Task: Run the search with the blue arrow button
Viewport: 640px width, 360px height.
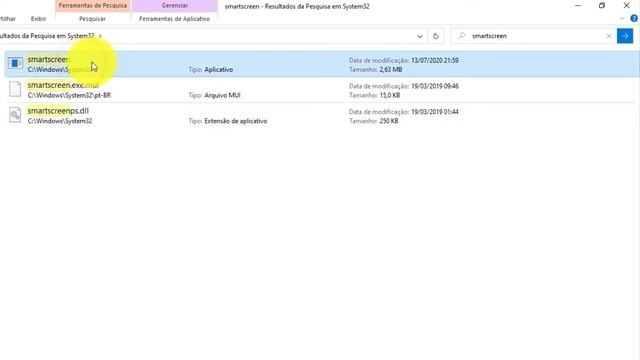Action: 625,36
